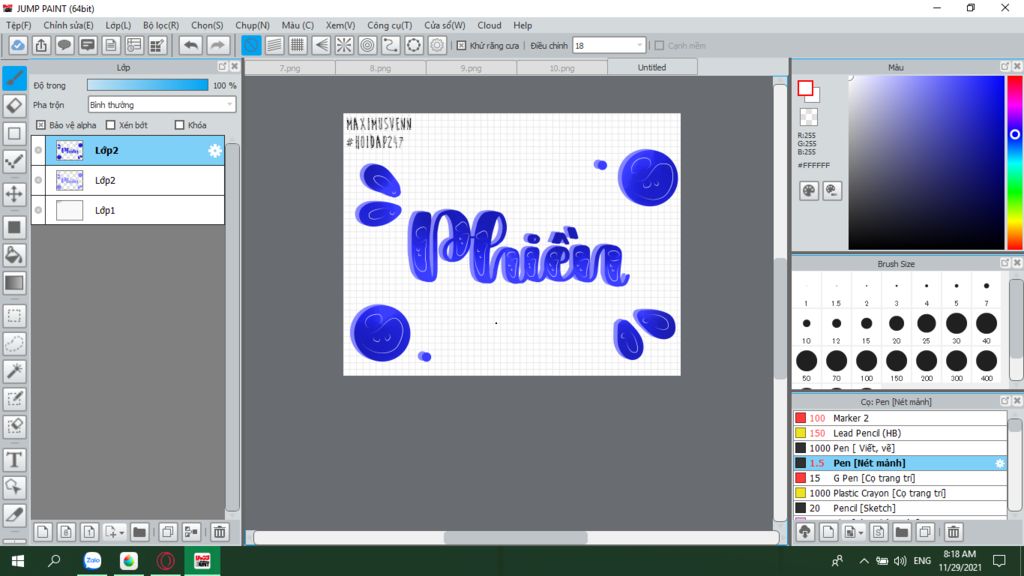The height and width of the screenshot is (576, 1024).
Task: Open Zalo from the taskbar
Action: pos(92,561)
